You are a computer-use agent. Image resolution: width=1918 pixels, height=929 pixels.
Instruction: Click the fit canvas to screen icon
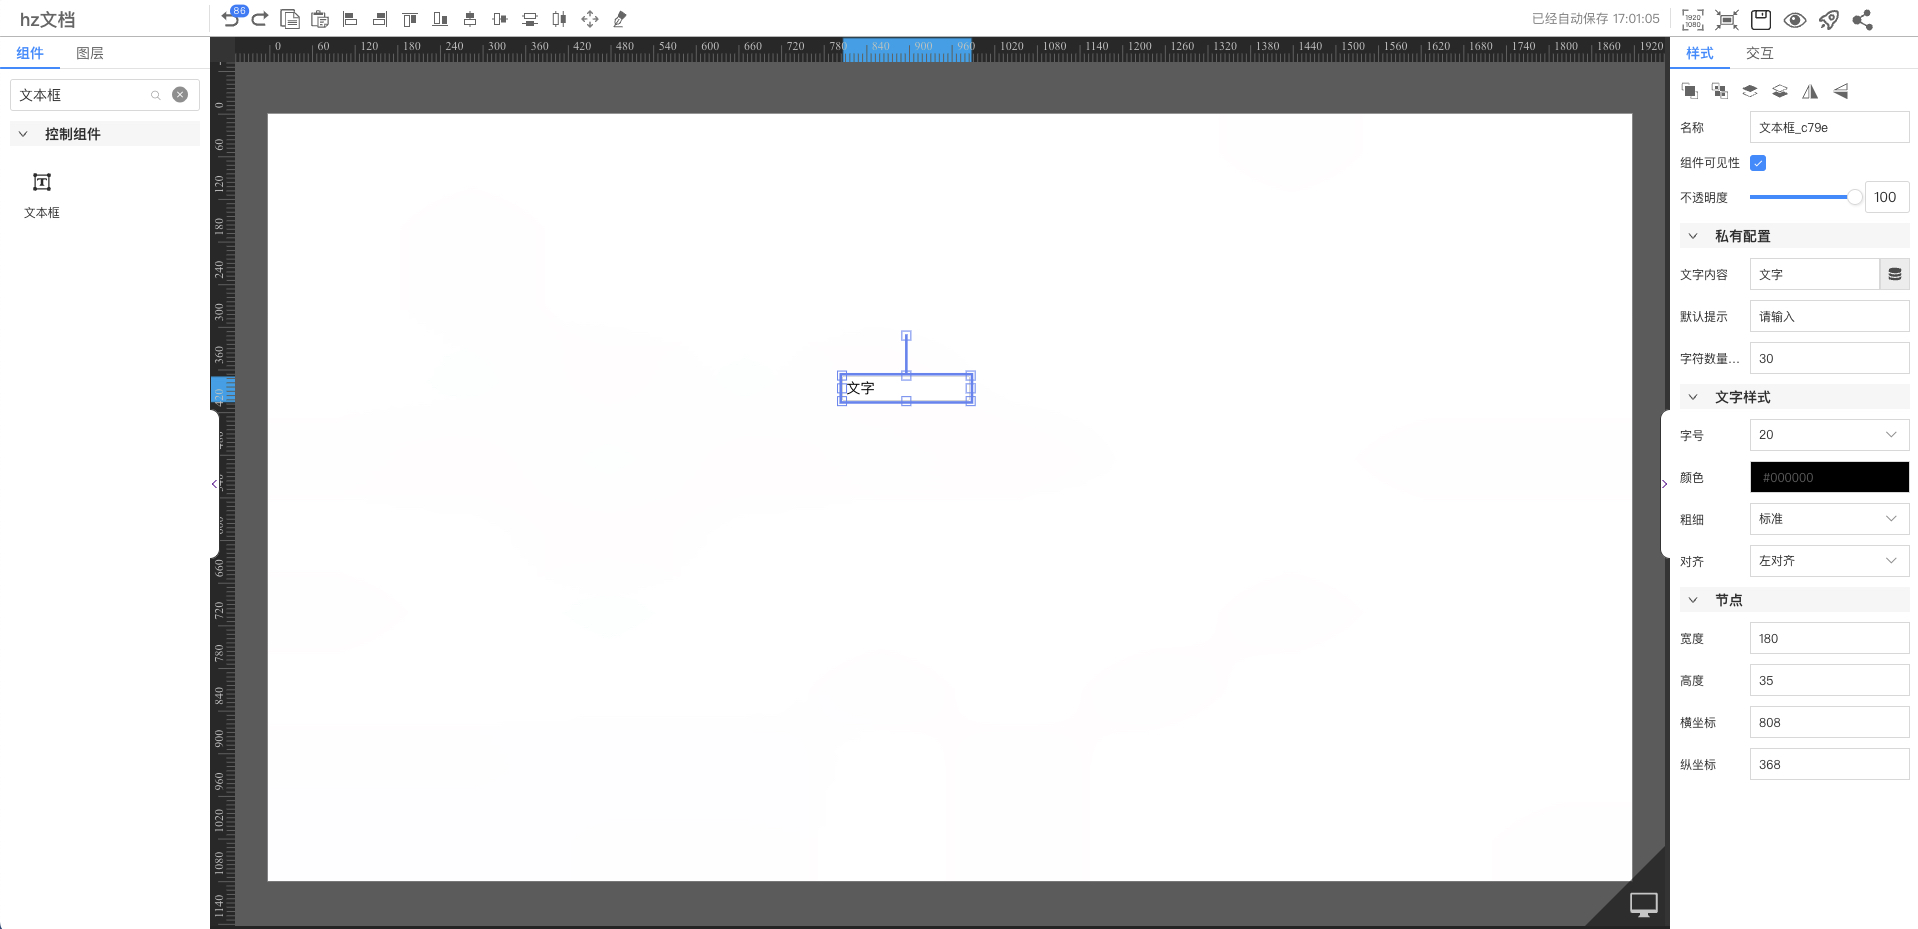1727,20
